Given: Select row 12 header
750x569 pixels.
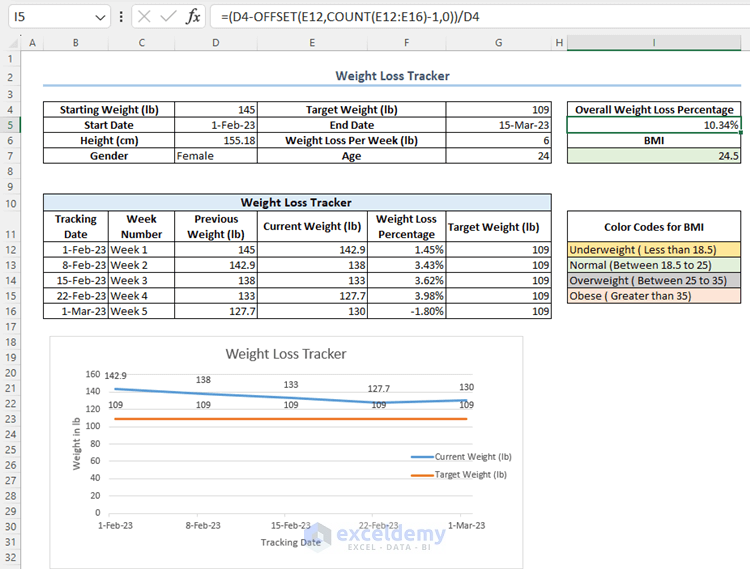Looking at the screenshot, I should [x=10, y=249].
